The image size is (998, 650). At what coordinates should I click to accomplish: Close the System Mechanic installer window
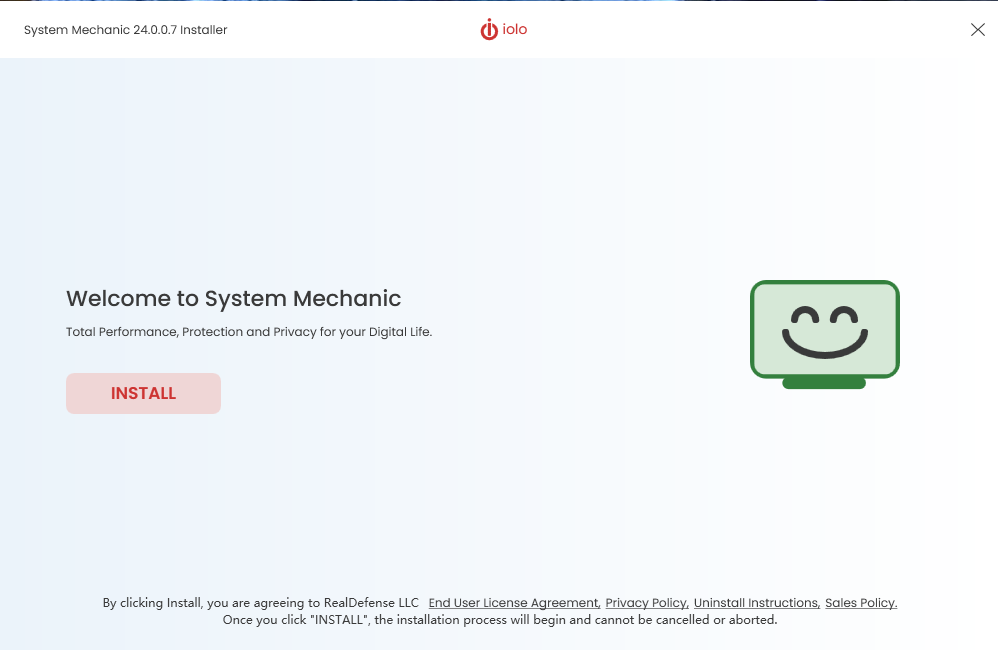[x=977, y=29]
